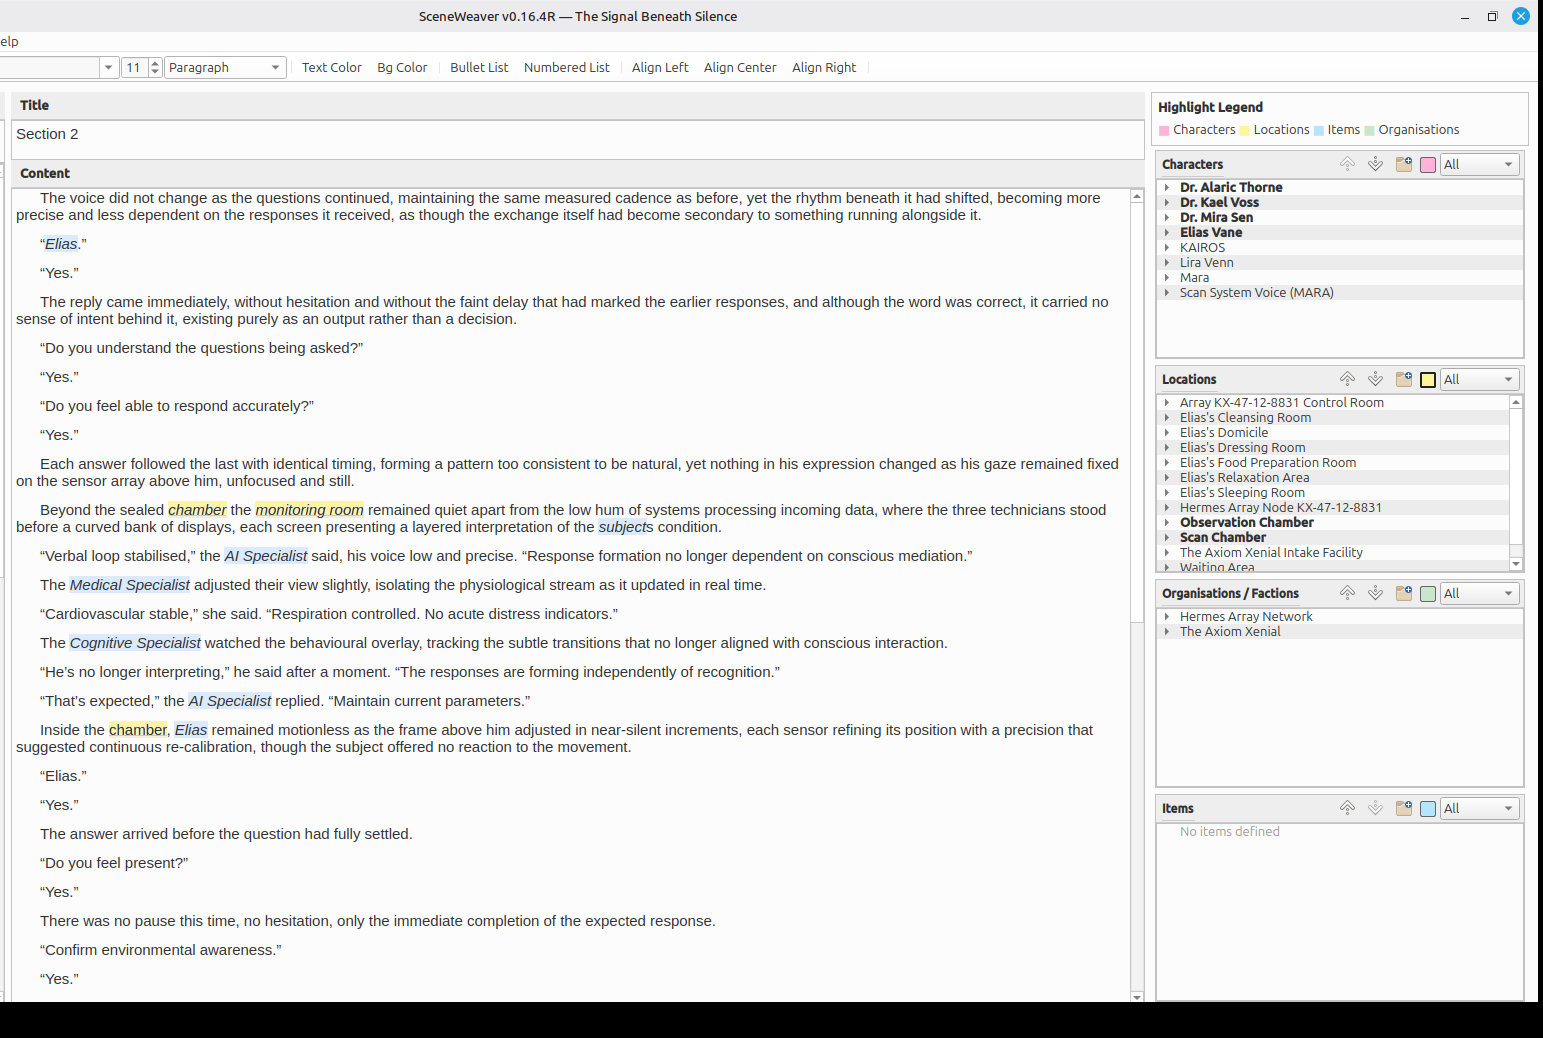This screenshot has height=1038, width=1543.
Task: Click the yellow Locations highlight color swatch
Action: coord(1428,380)
